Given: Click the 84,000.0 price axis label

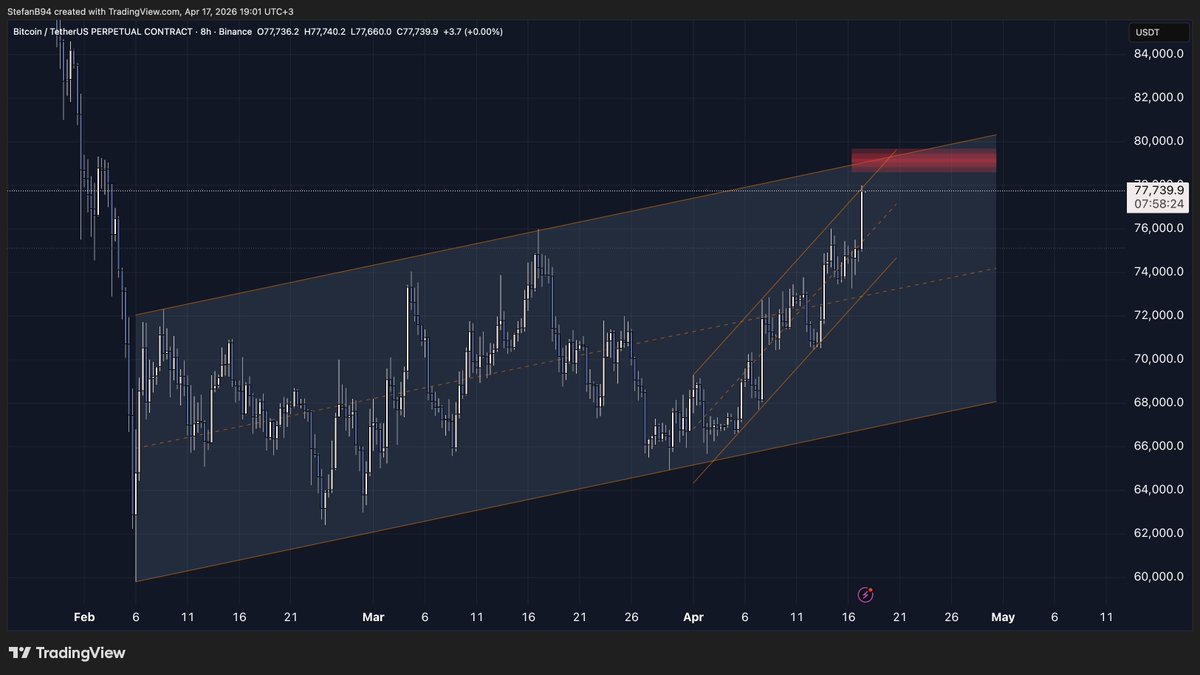Looking at the screenshot, I should pos(1160,54).
